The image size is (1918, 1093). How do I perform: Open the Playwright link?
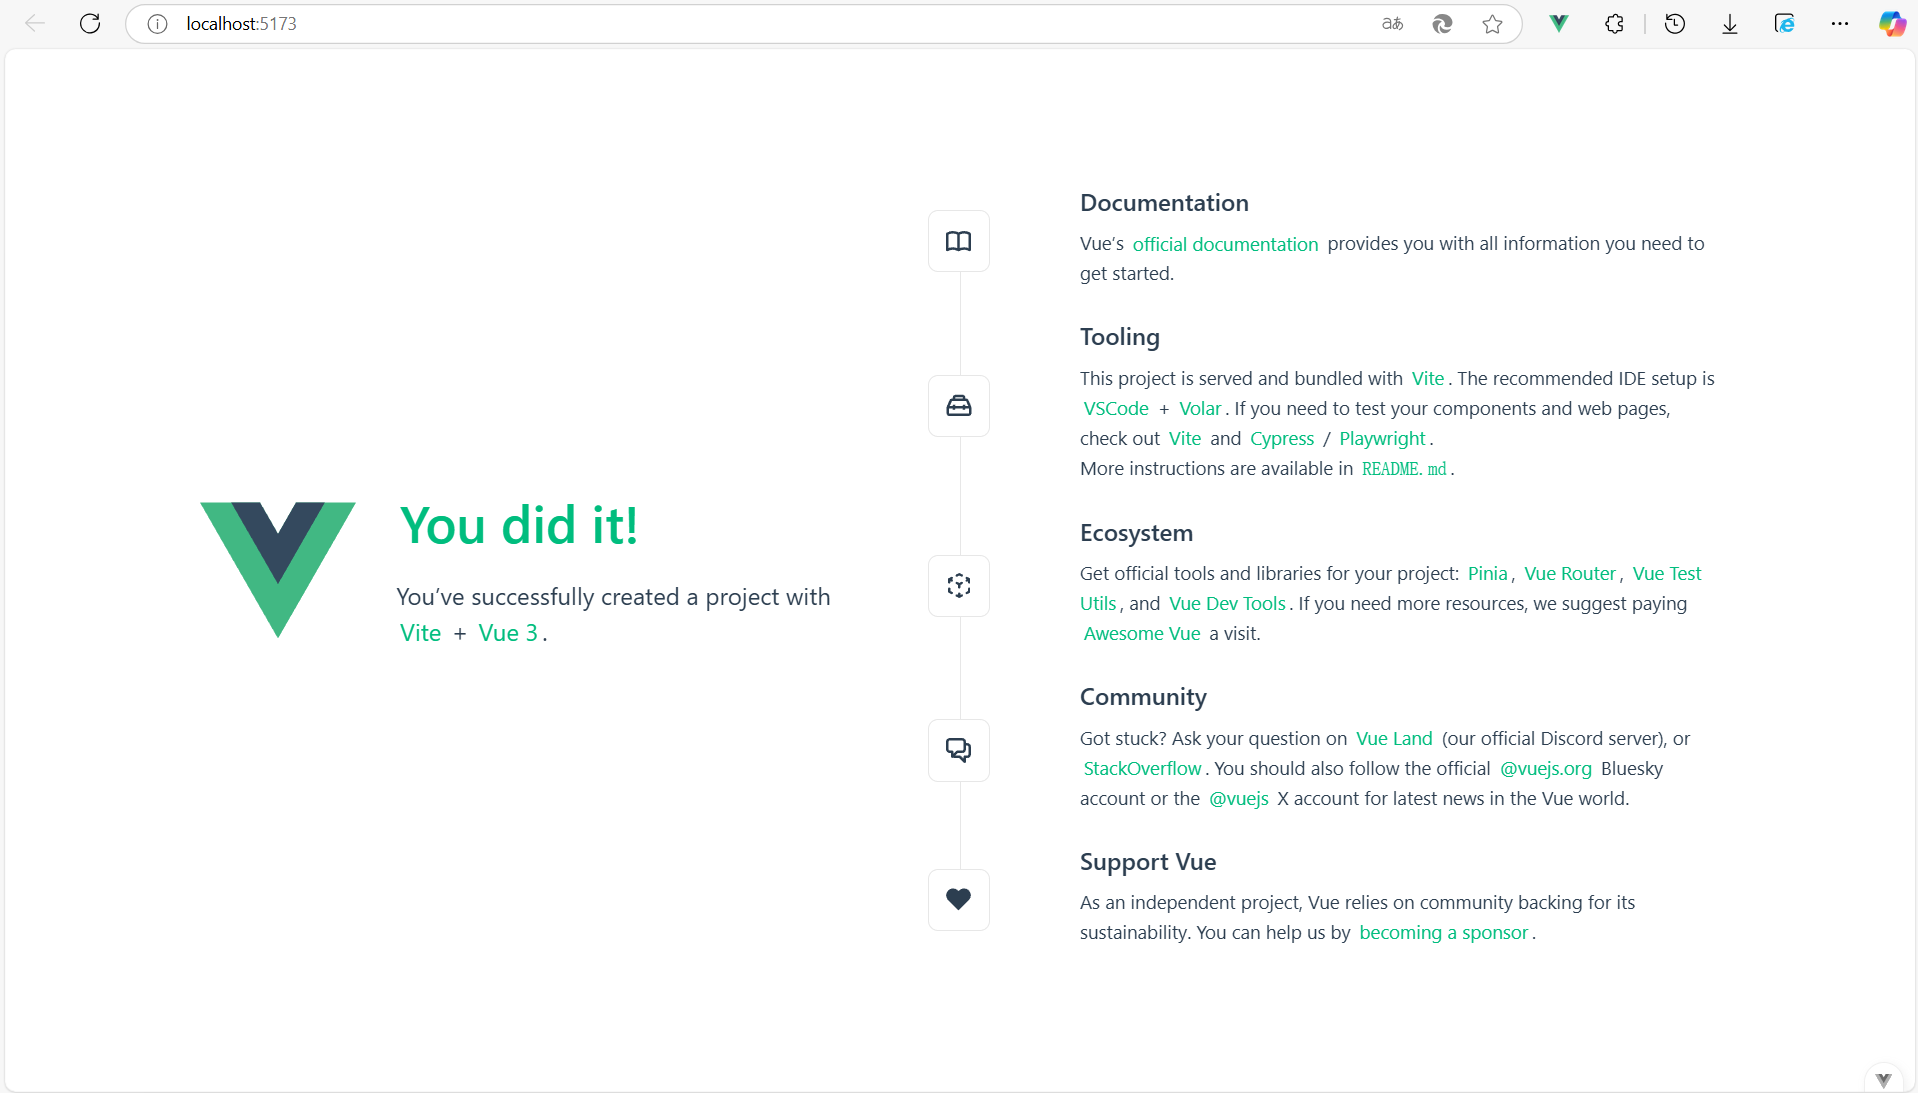[1382, 439]
